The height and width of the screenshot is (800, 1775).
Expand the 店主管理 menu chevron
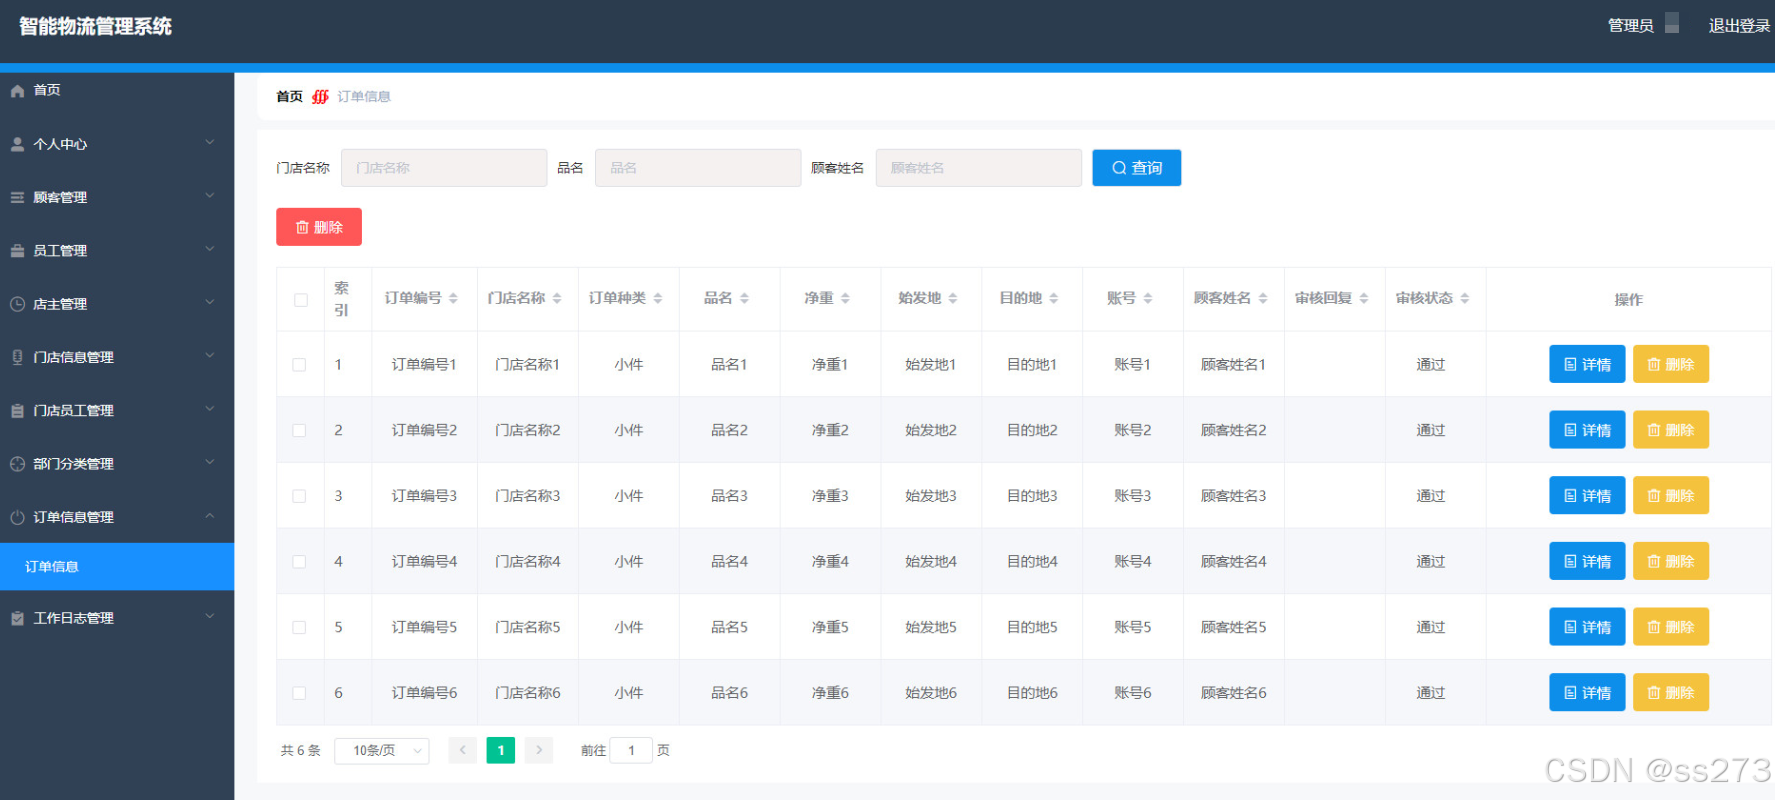tap(210, 302)
